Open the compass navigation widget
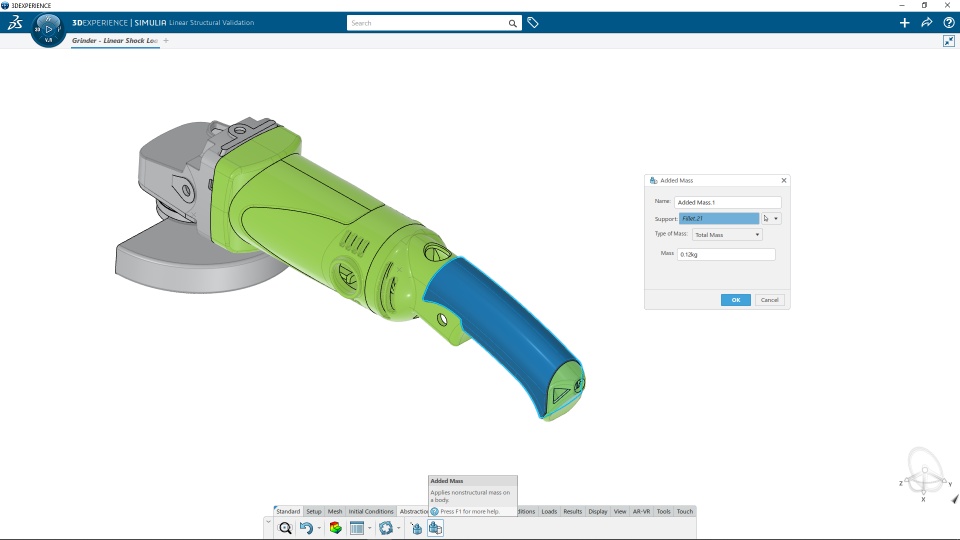Viewport: 960px width, 540px height. (48, 29)
